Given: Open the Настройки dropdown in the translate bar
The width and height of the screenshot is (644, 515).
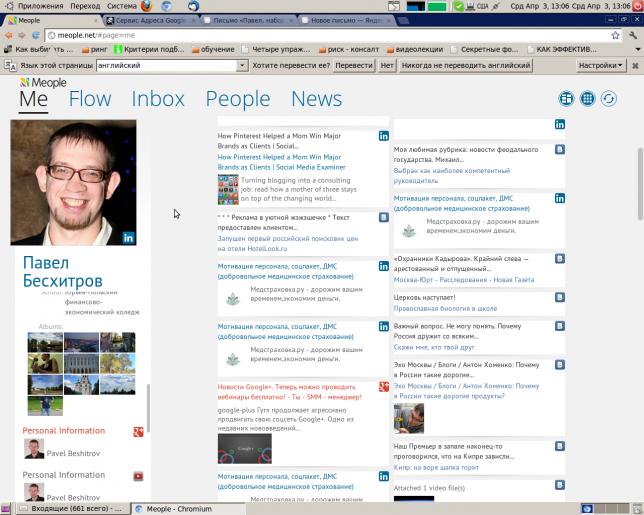Looking at the screenshot, I should click(600, 65).
